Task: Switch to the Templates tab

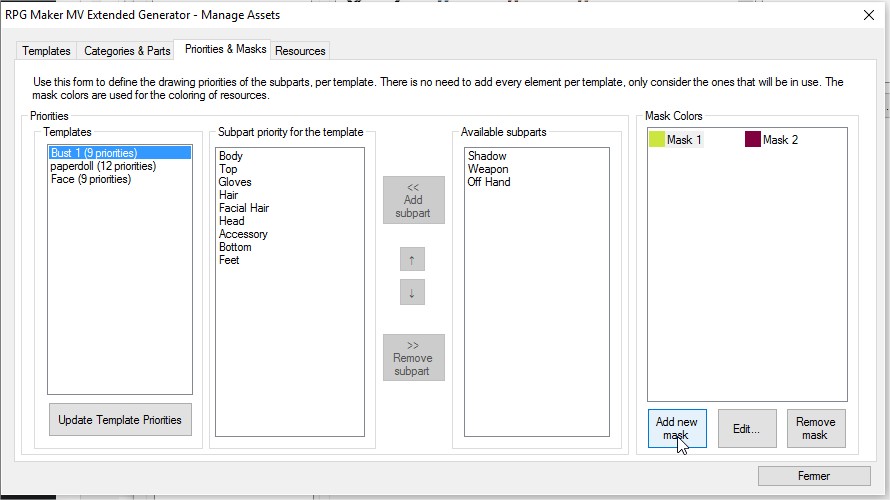Action: (x=47, y=51)
